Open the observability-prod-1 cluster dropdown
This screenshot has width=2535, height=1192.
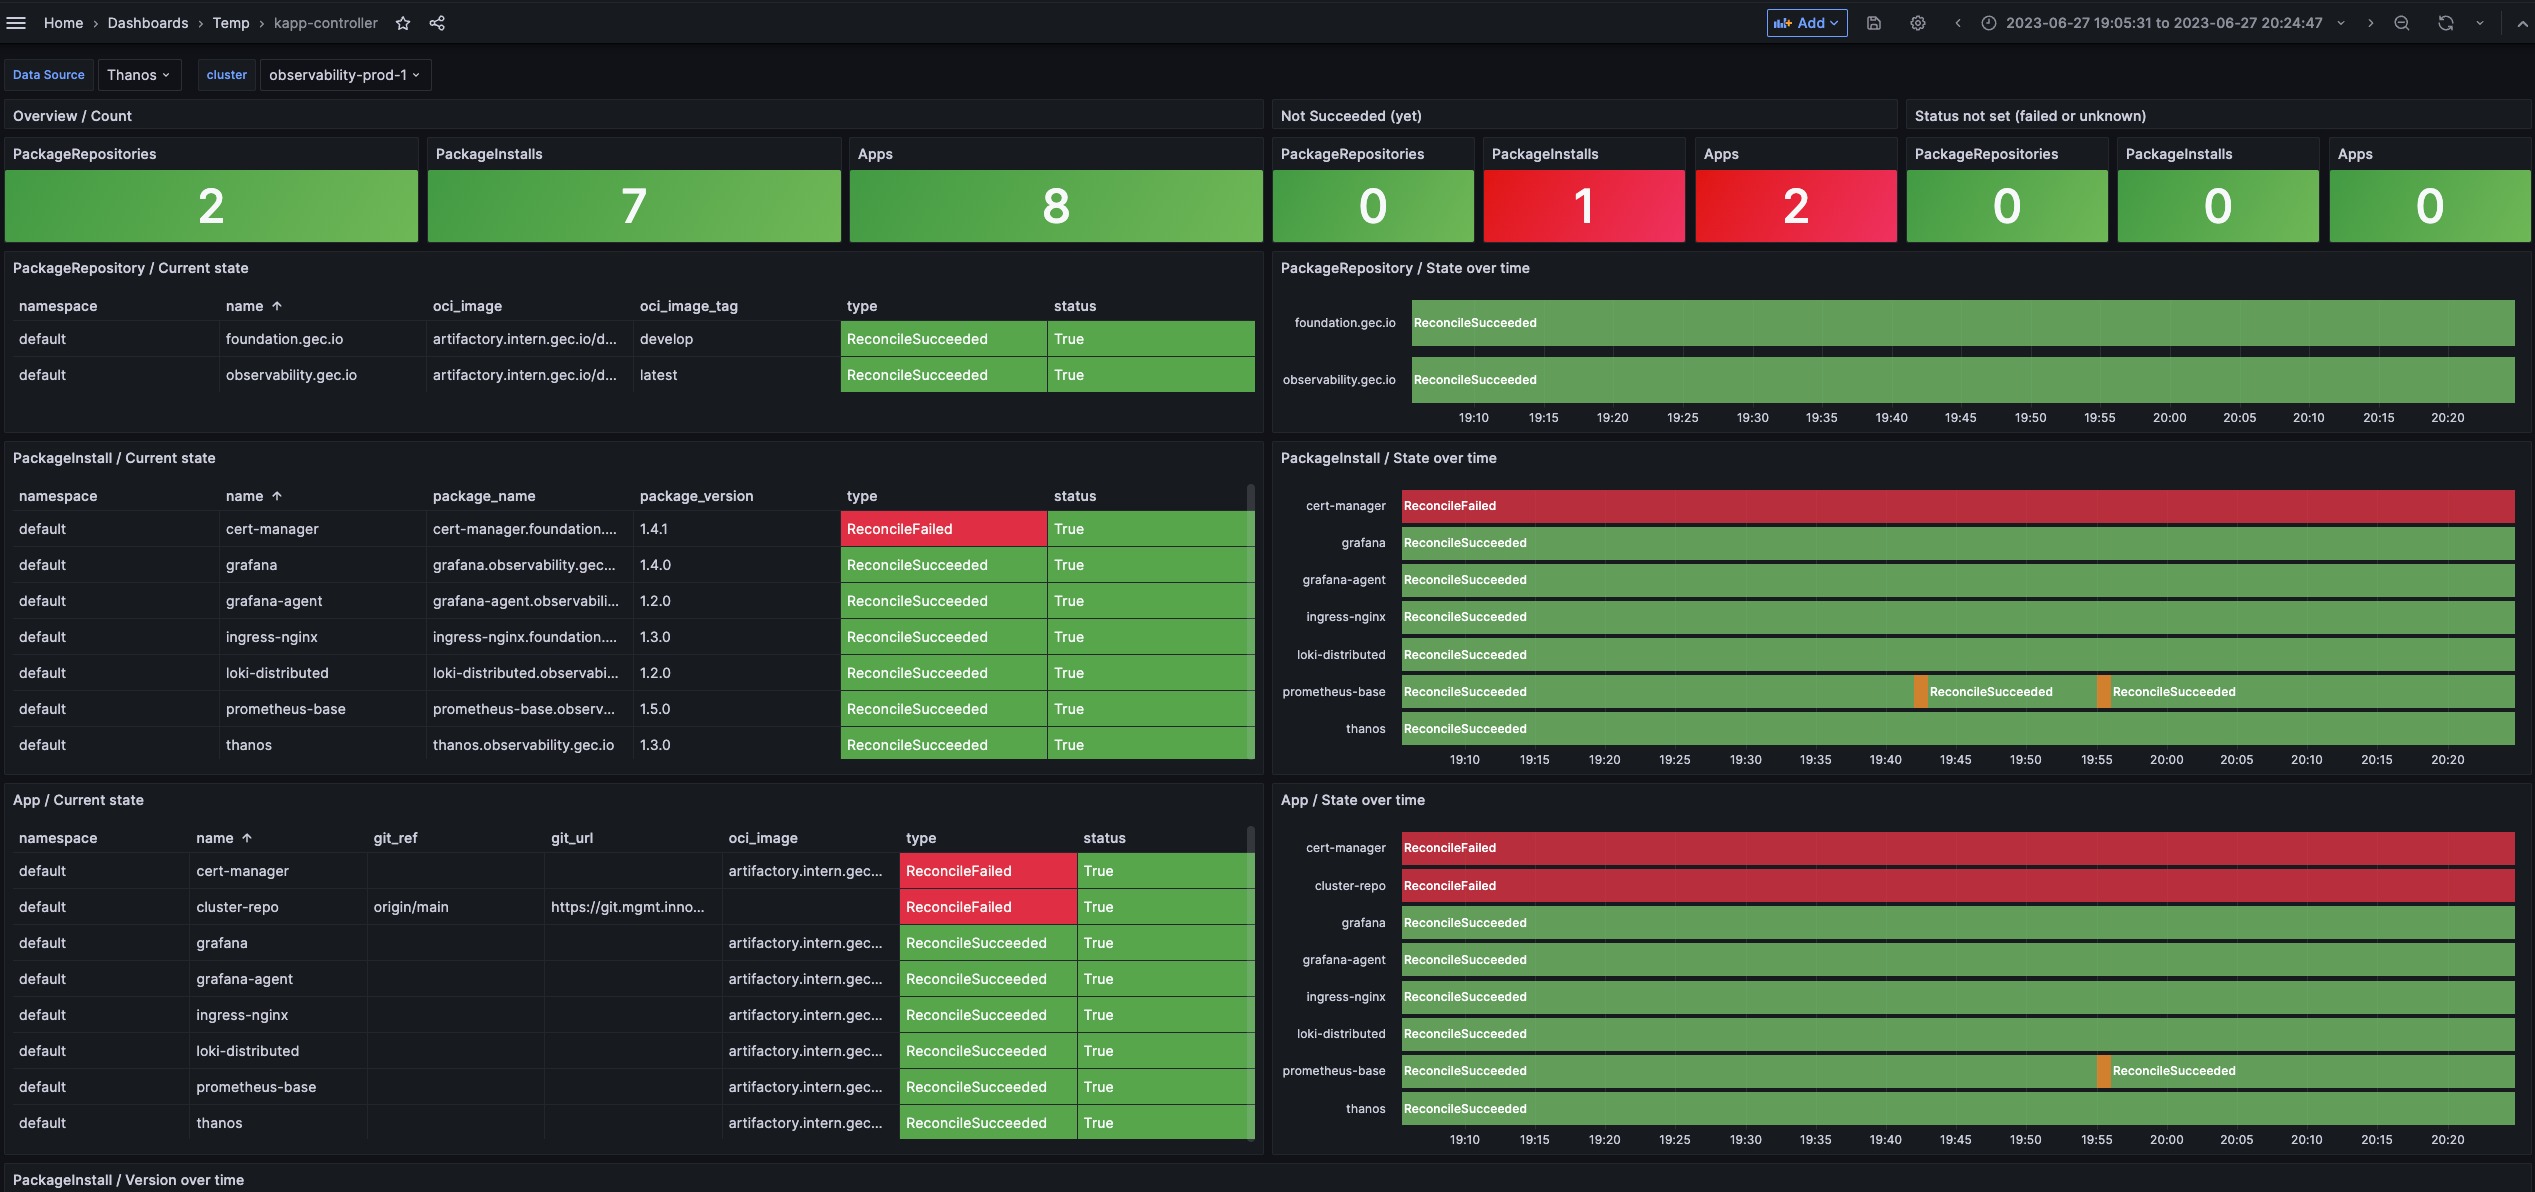[x=345, y=75]
